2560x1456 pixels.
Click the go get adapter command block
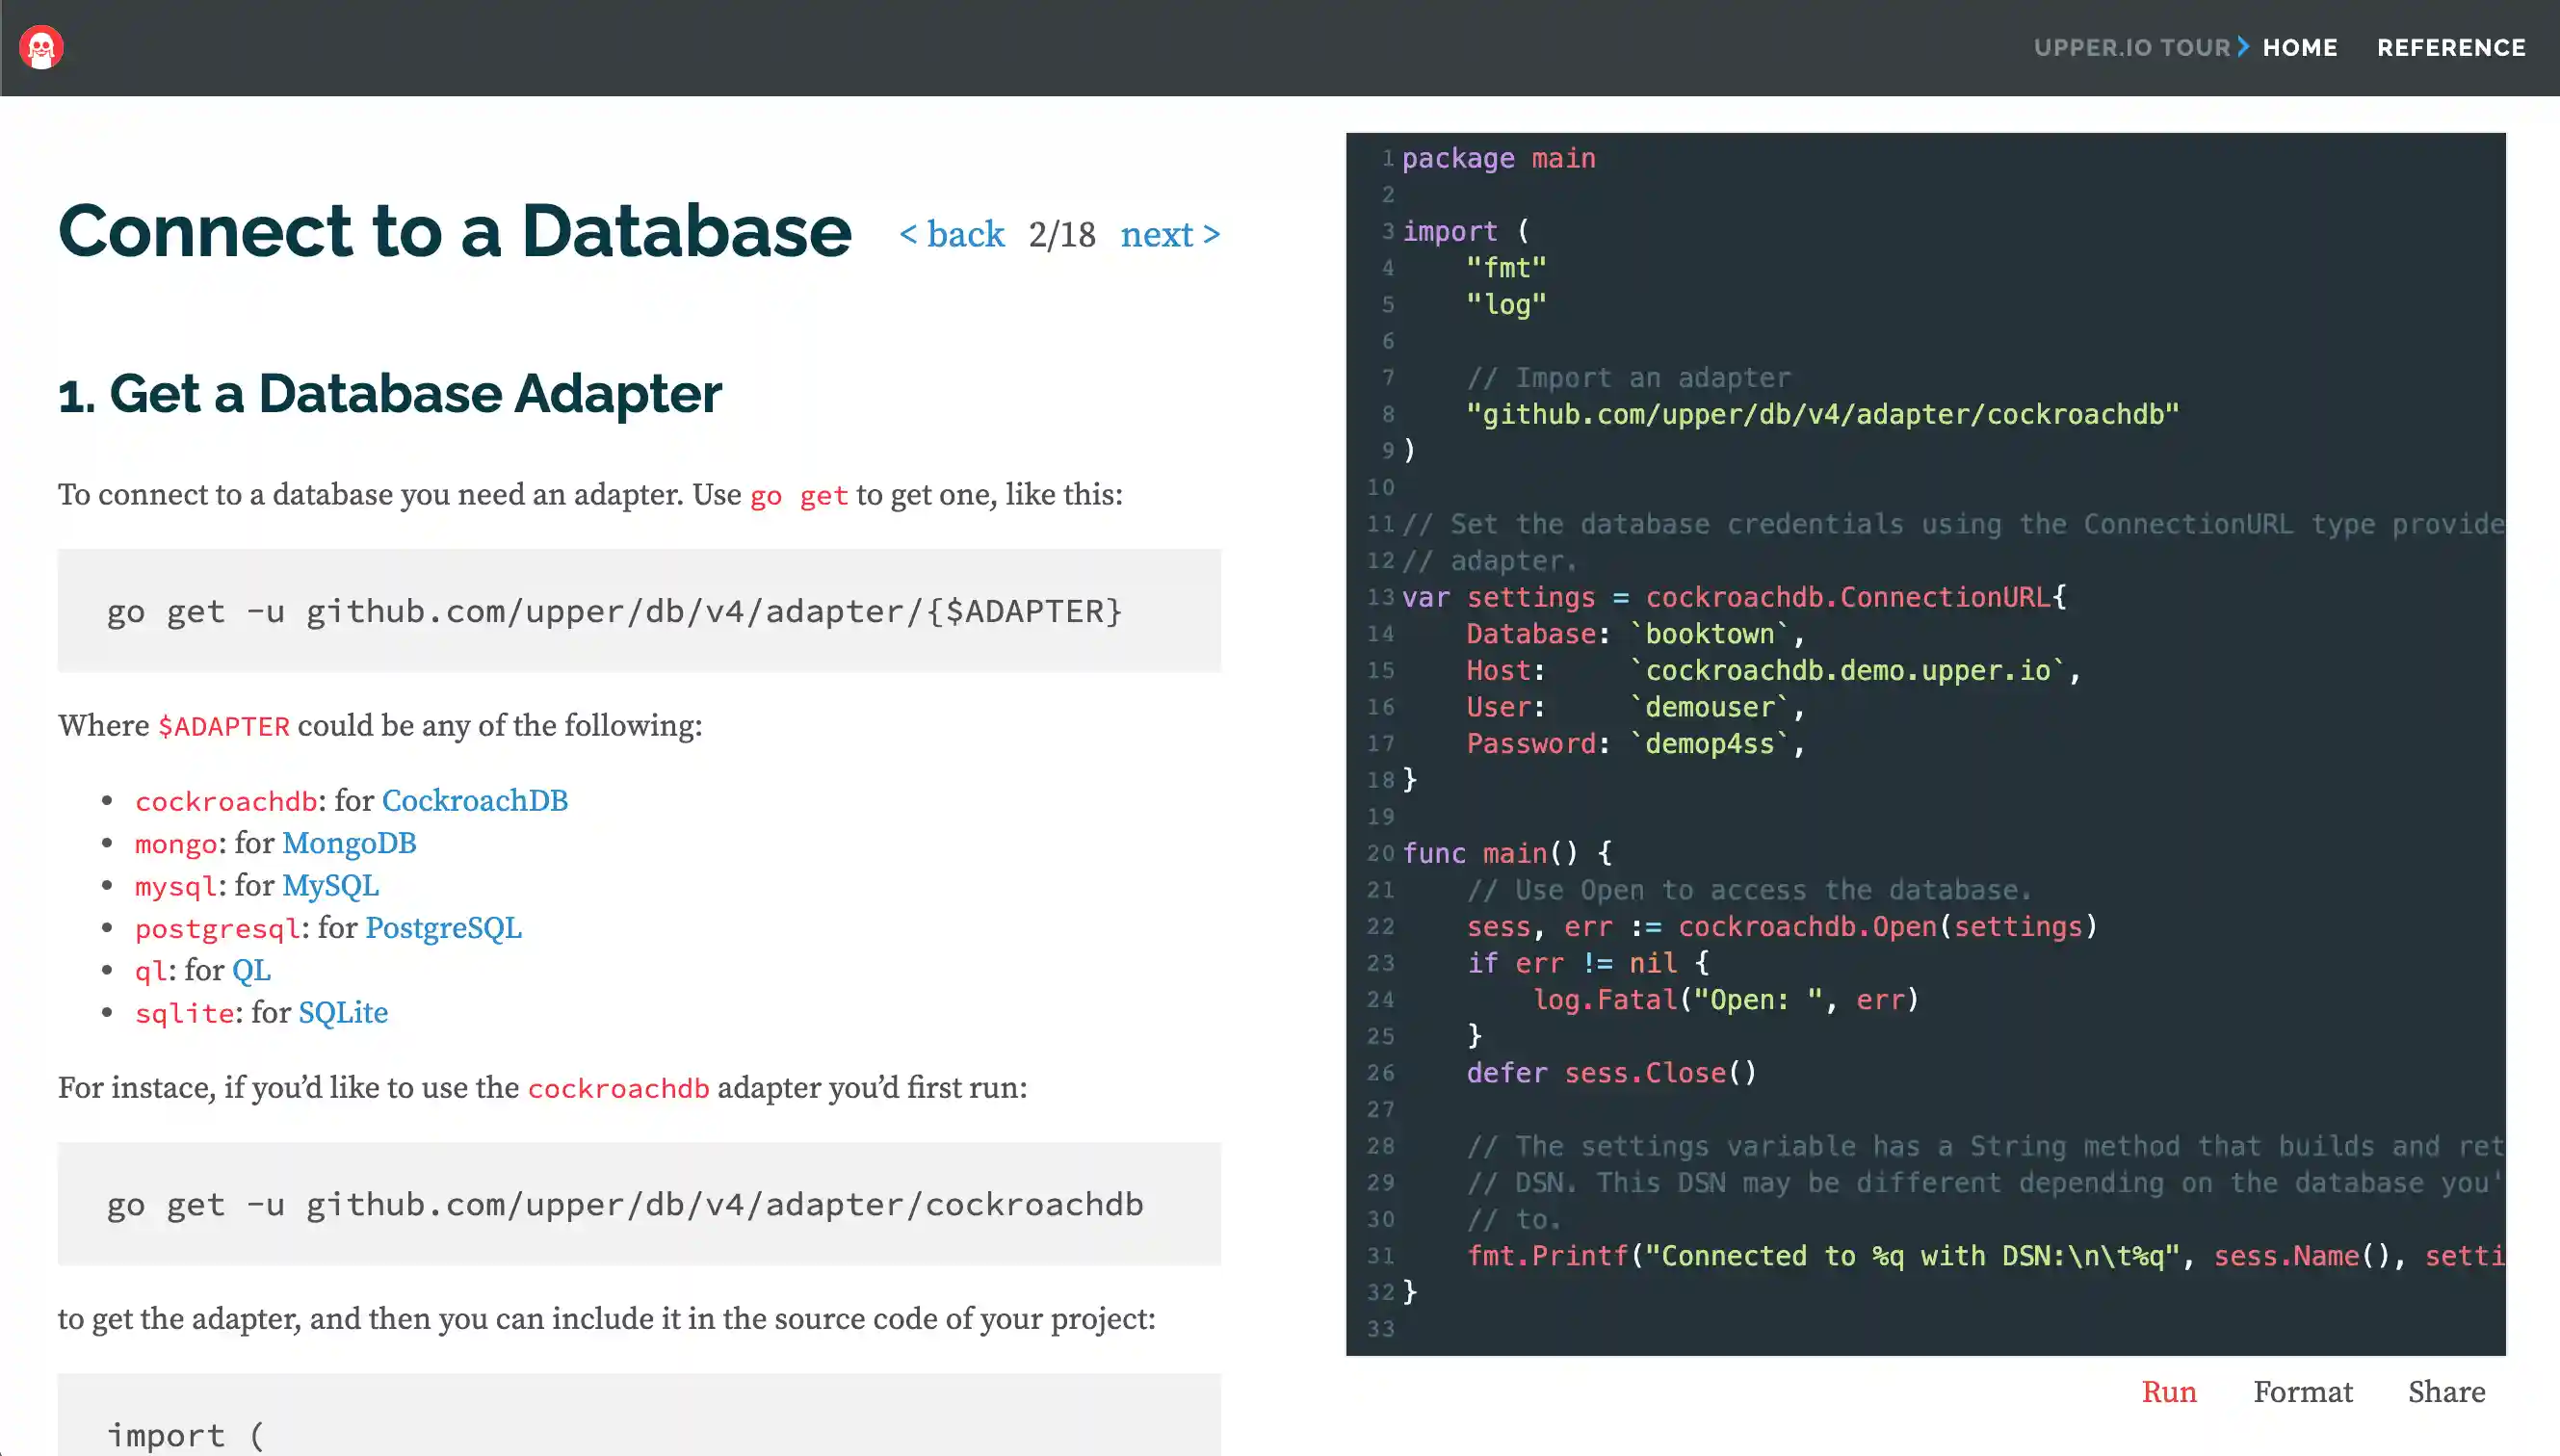click(x=638, y=611)
